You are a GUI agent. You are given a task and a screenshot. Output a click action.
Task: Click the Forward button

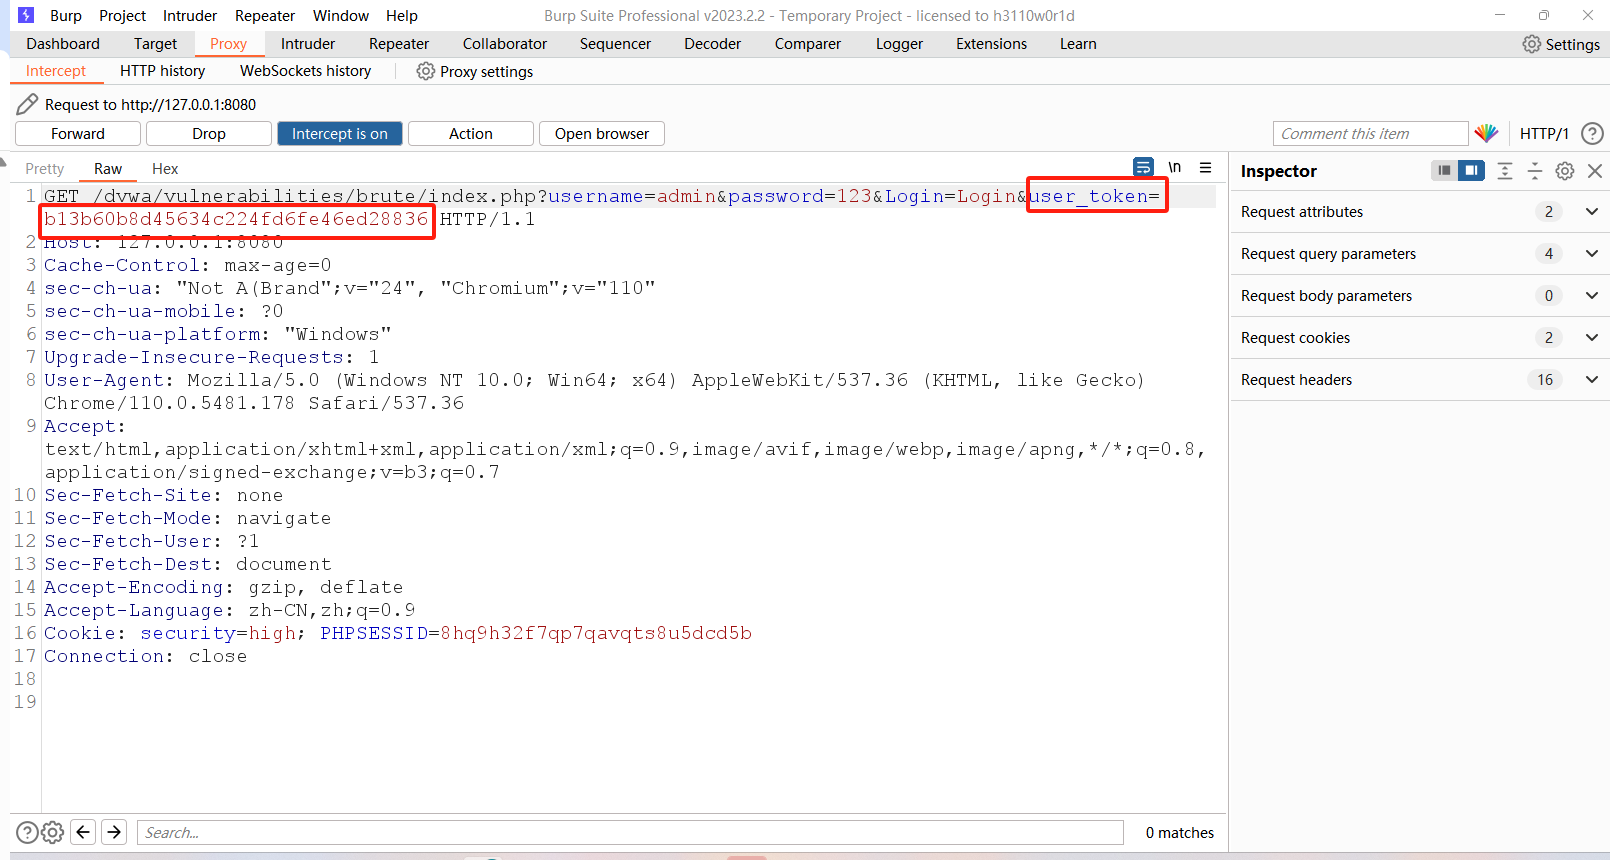click(x=78, y=133)
